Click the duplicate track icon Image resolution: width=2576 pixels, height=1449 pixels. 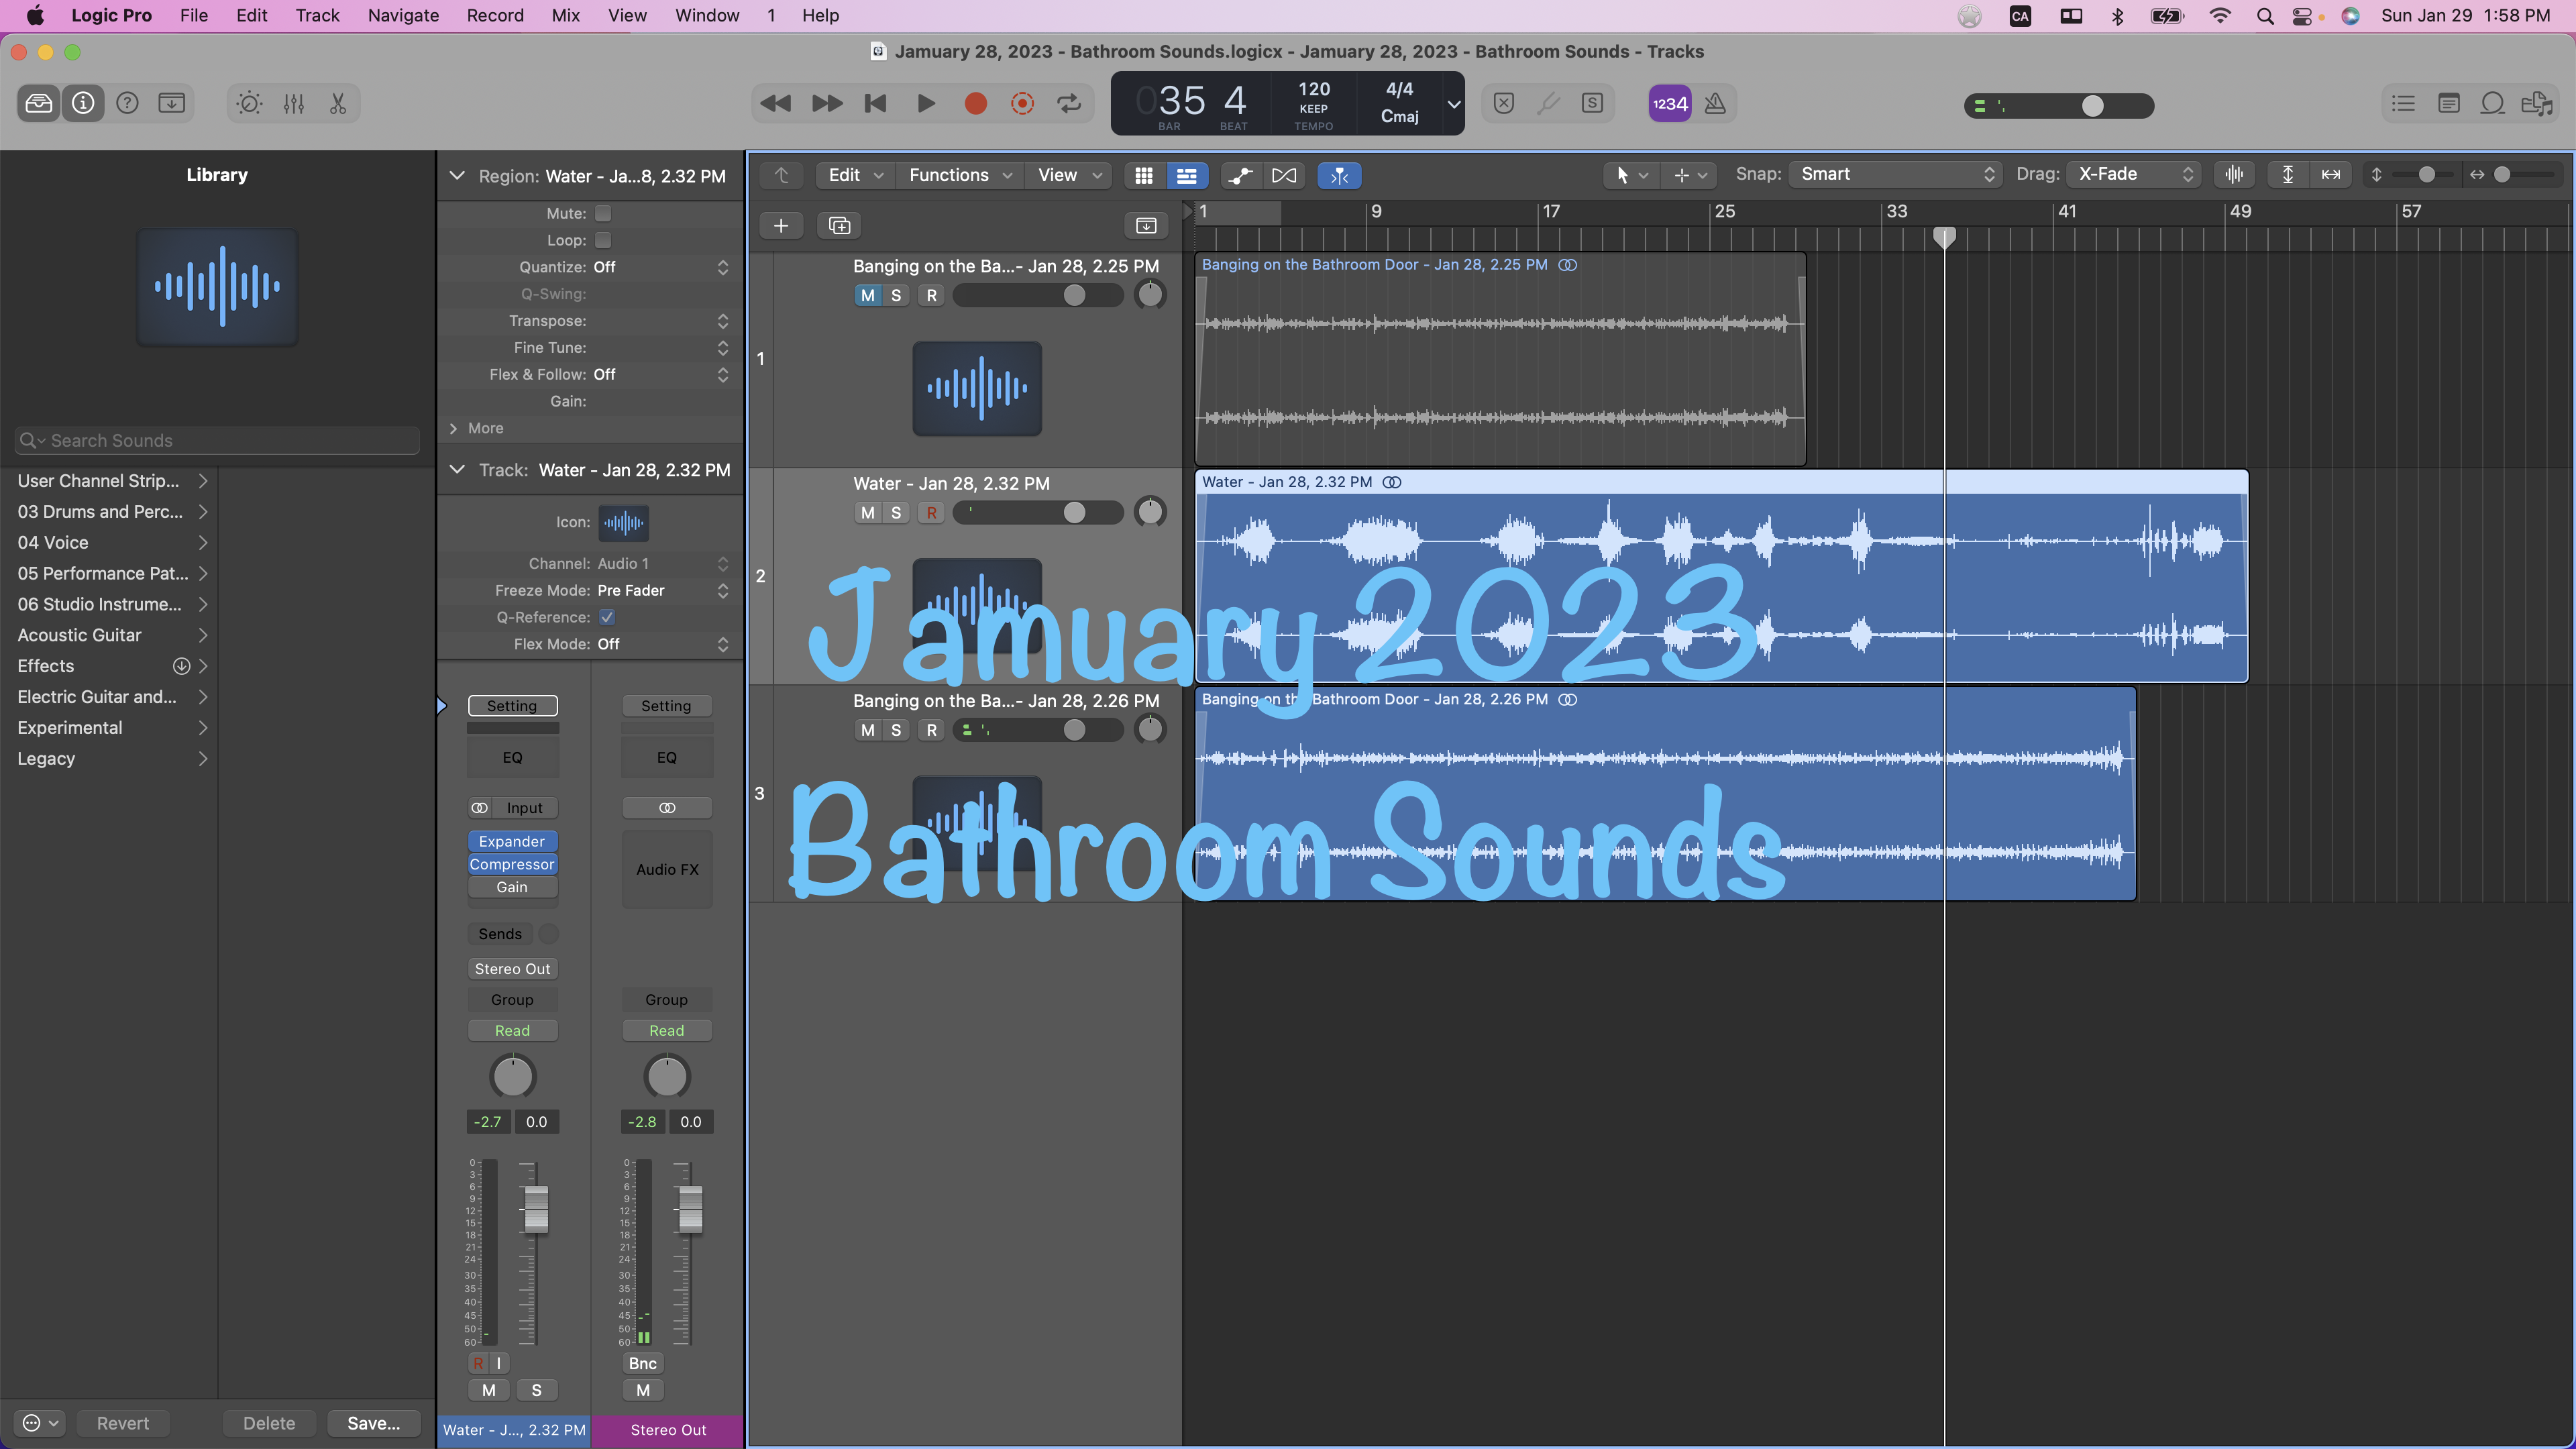point(840,225)
